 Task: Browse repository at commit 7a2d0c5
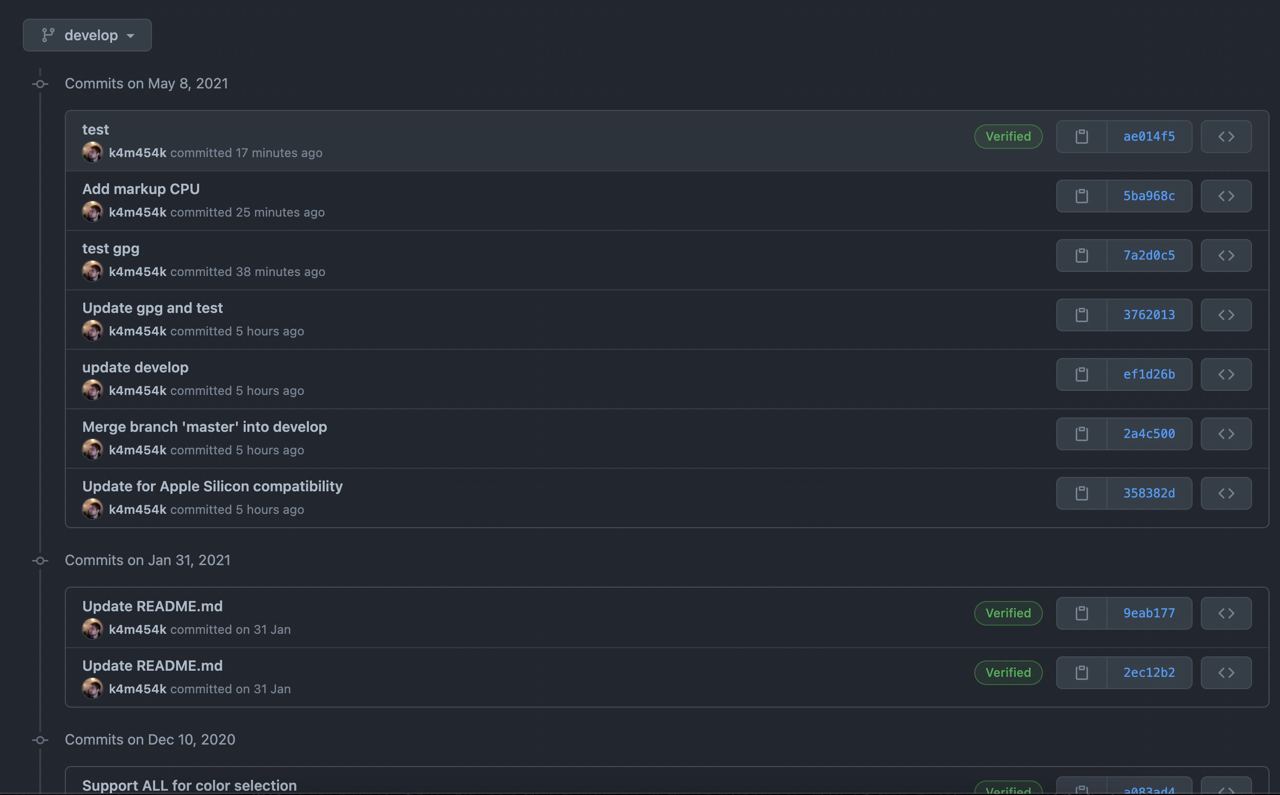[1226, 255]
